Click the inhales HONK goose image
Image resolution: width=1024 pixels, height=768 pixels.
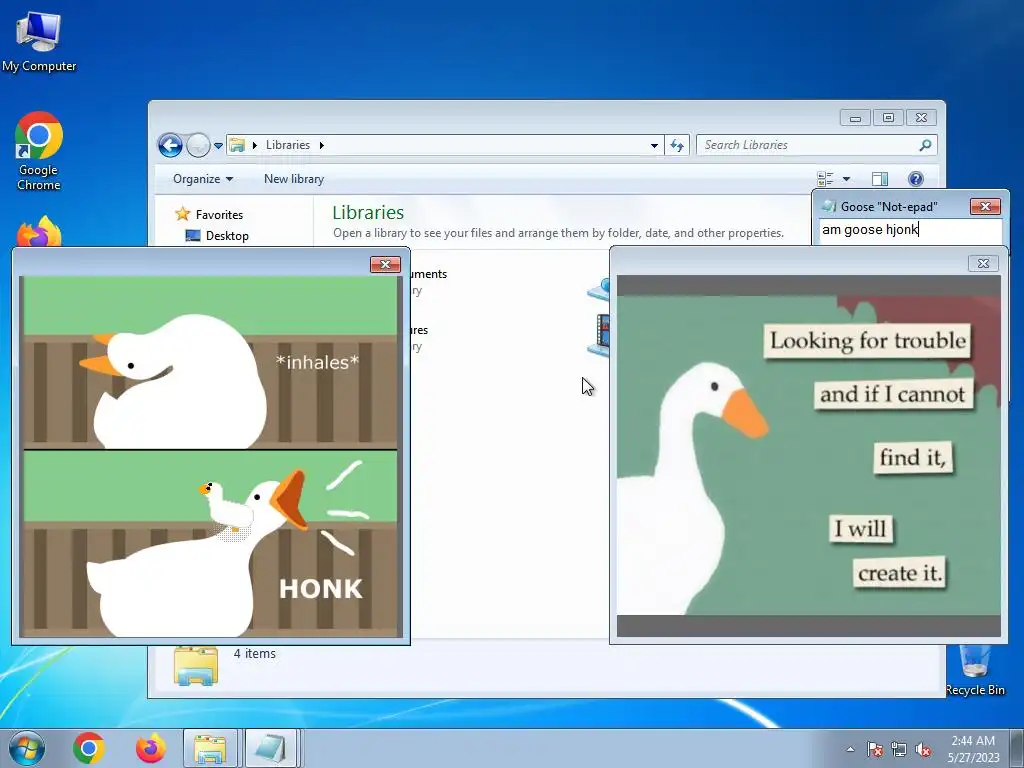pyautogui.click(x=211, y=456)
